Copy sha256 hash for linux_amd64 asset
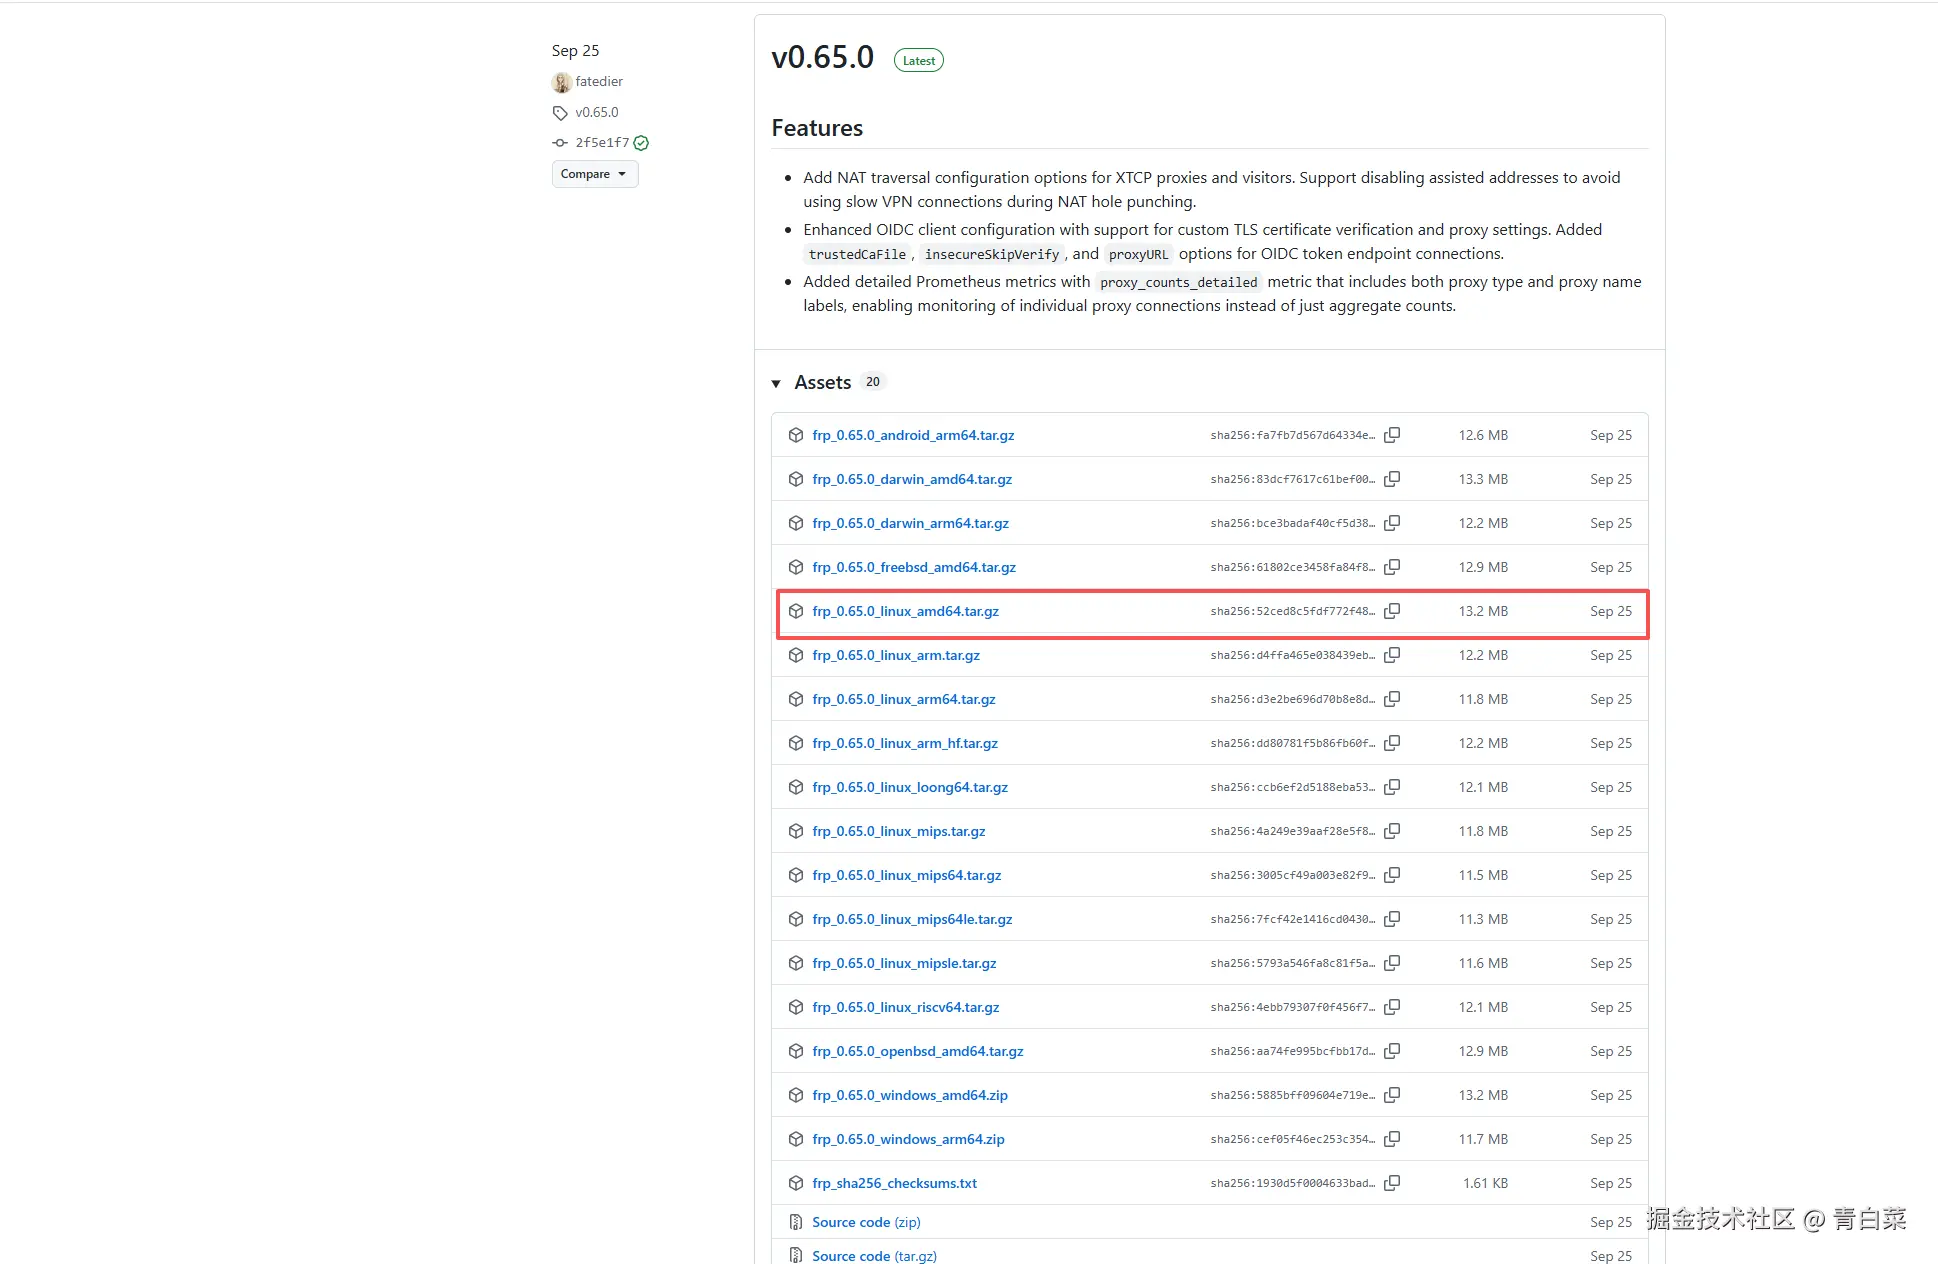 click(1392, 611)
